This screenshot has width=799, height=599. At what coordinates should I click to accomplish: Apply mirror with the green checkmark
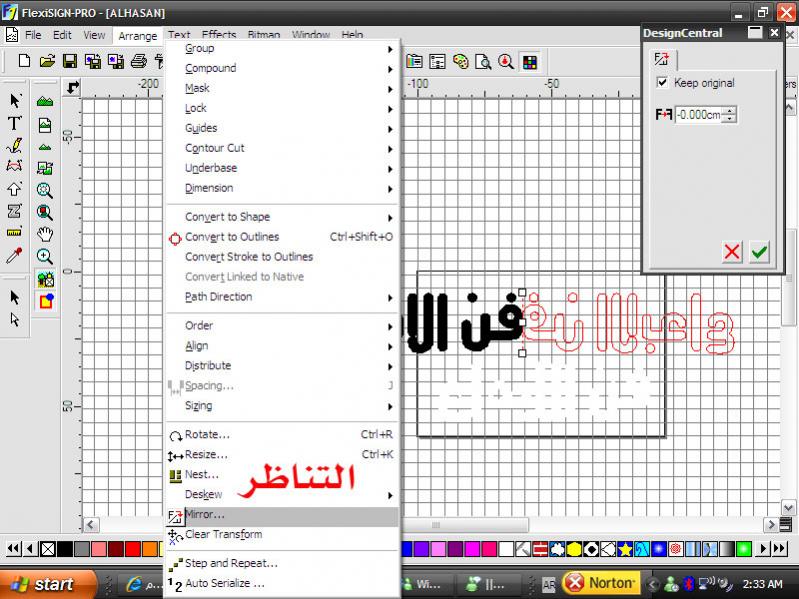759,252
